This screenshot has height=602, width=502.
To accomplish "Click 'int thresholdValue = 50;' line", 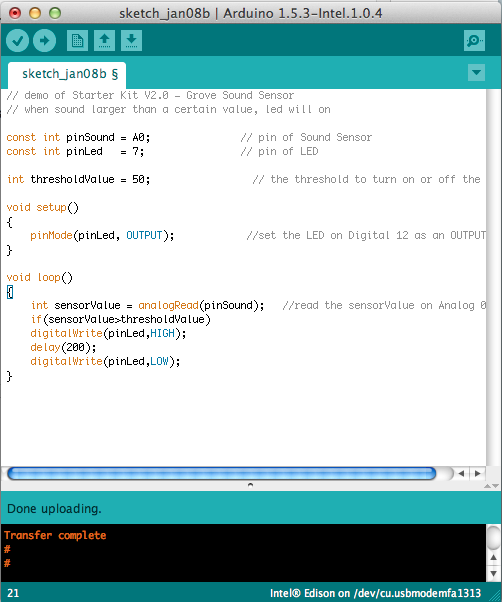I will point(79,179).
